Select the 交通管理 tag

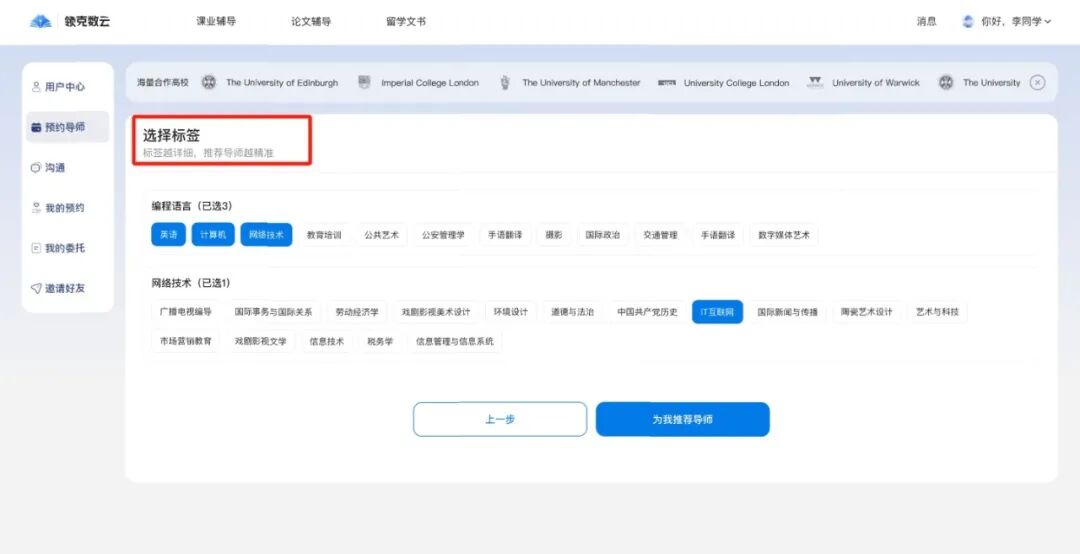(x=661, y=235)
